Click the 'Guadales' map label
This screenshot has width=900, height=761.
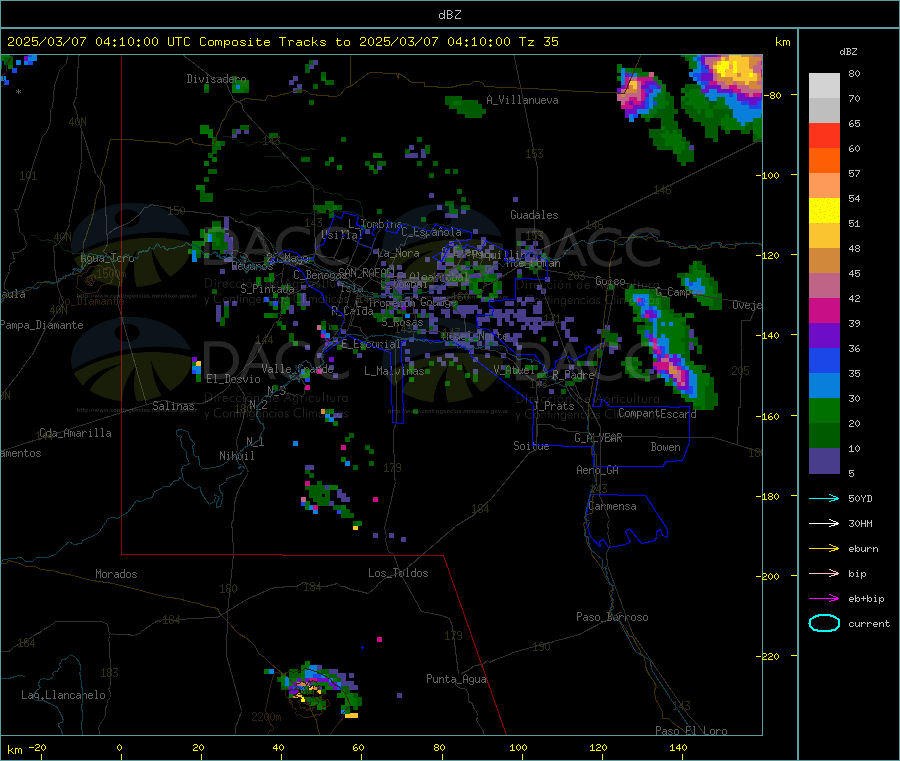click(534, 215)
